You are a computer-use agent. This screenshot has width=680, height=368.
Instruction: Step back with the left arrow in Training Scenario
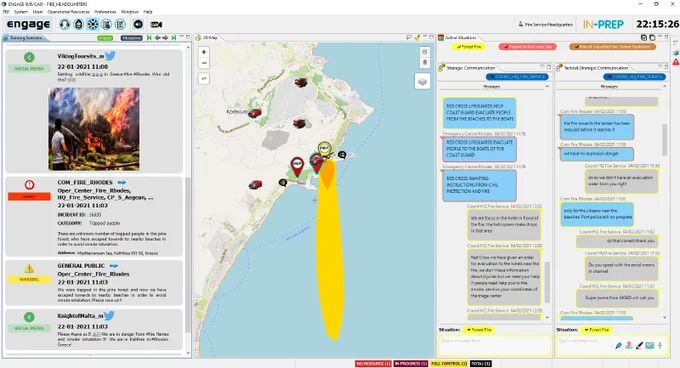[x=157, y=38]
